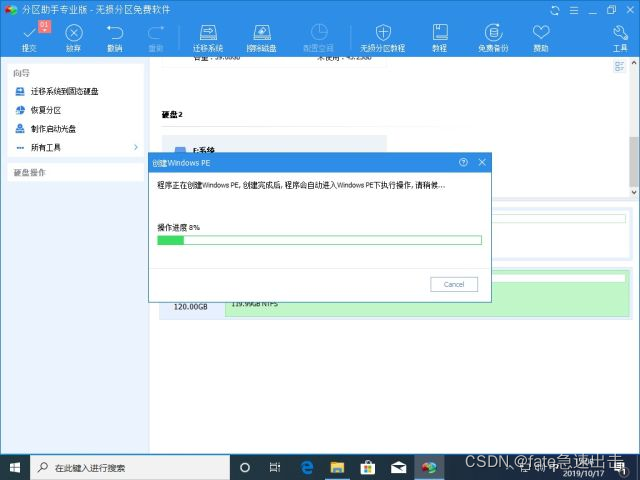
Task: Click the 撤销 (Undo) toolbar icon
Action: click(115, 38)
